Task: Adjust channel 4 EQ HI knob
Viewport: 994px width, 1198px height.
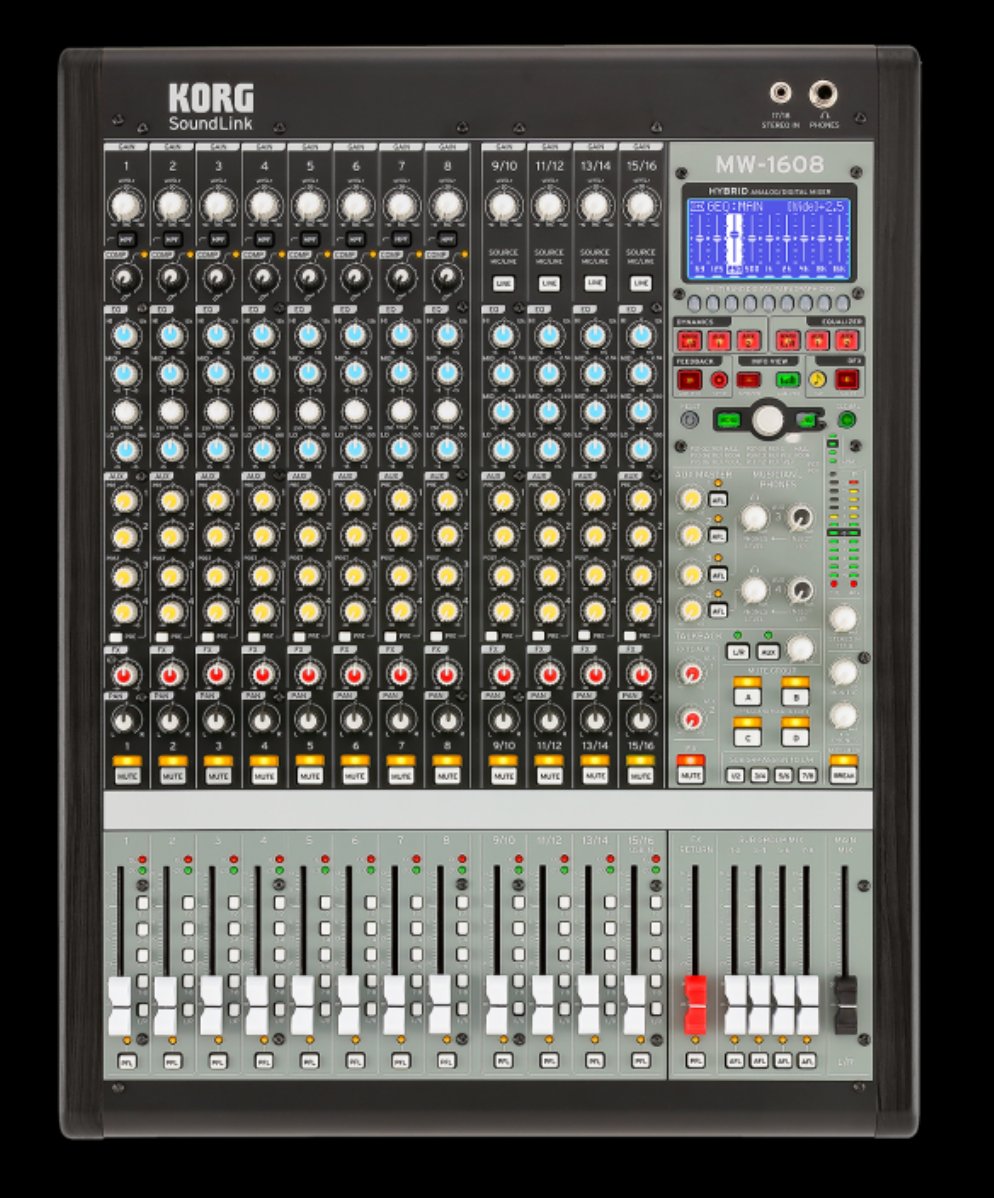Action: [x=263, y=335]
